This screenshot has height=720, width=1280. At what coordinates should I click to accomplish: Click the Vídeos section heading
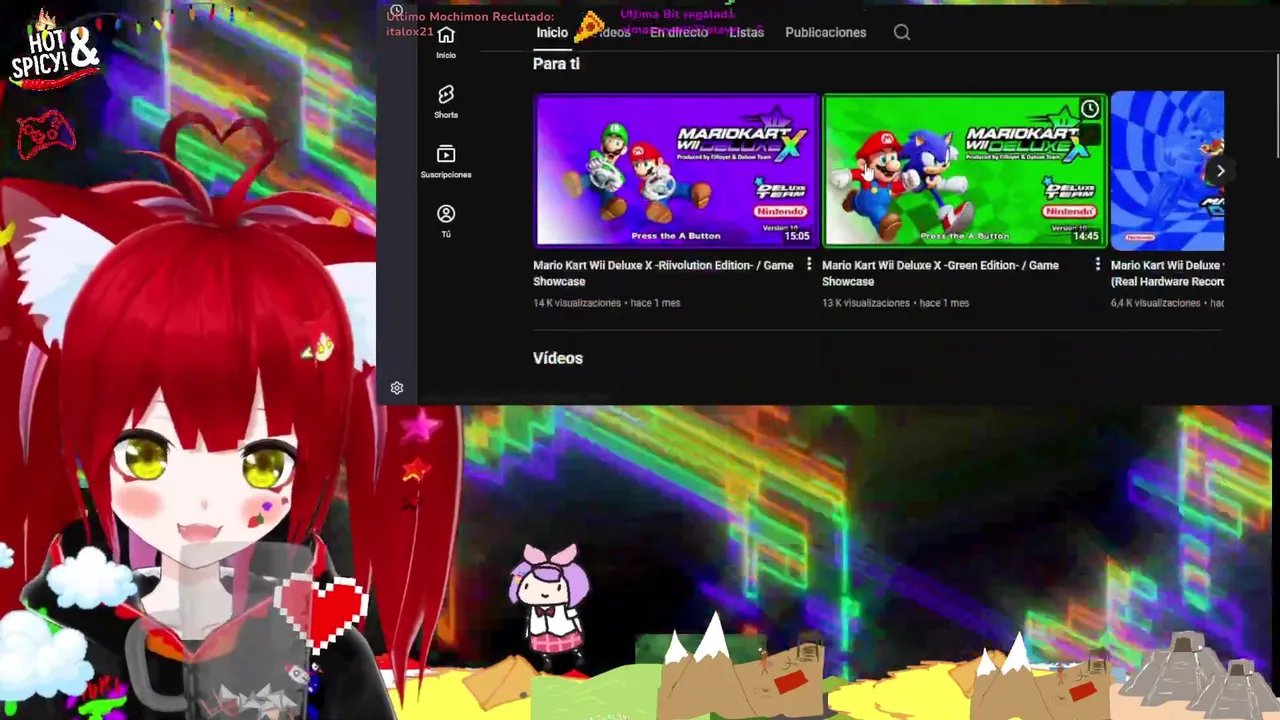pos(558,358)
